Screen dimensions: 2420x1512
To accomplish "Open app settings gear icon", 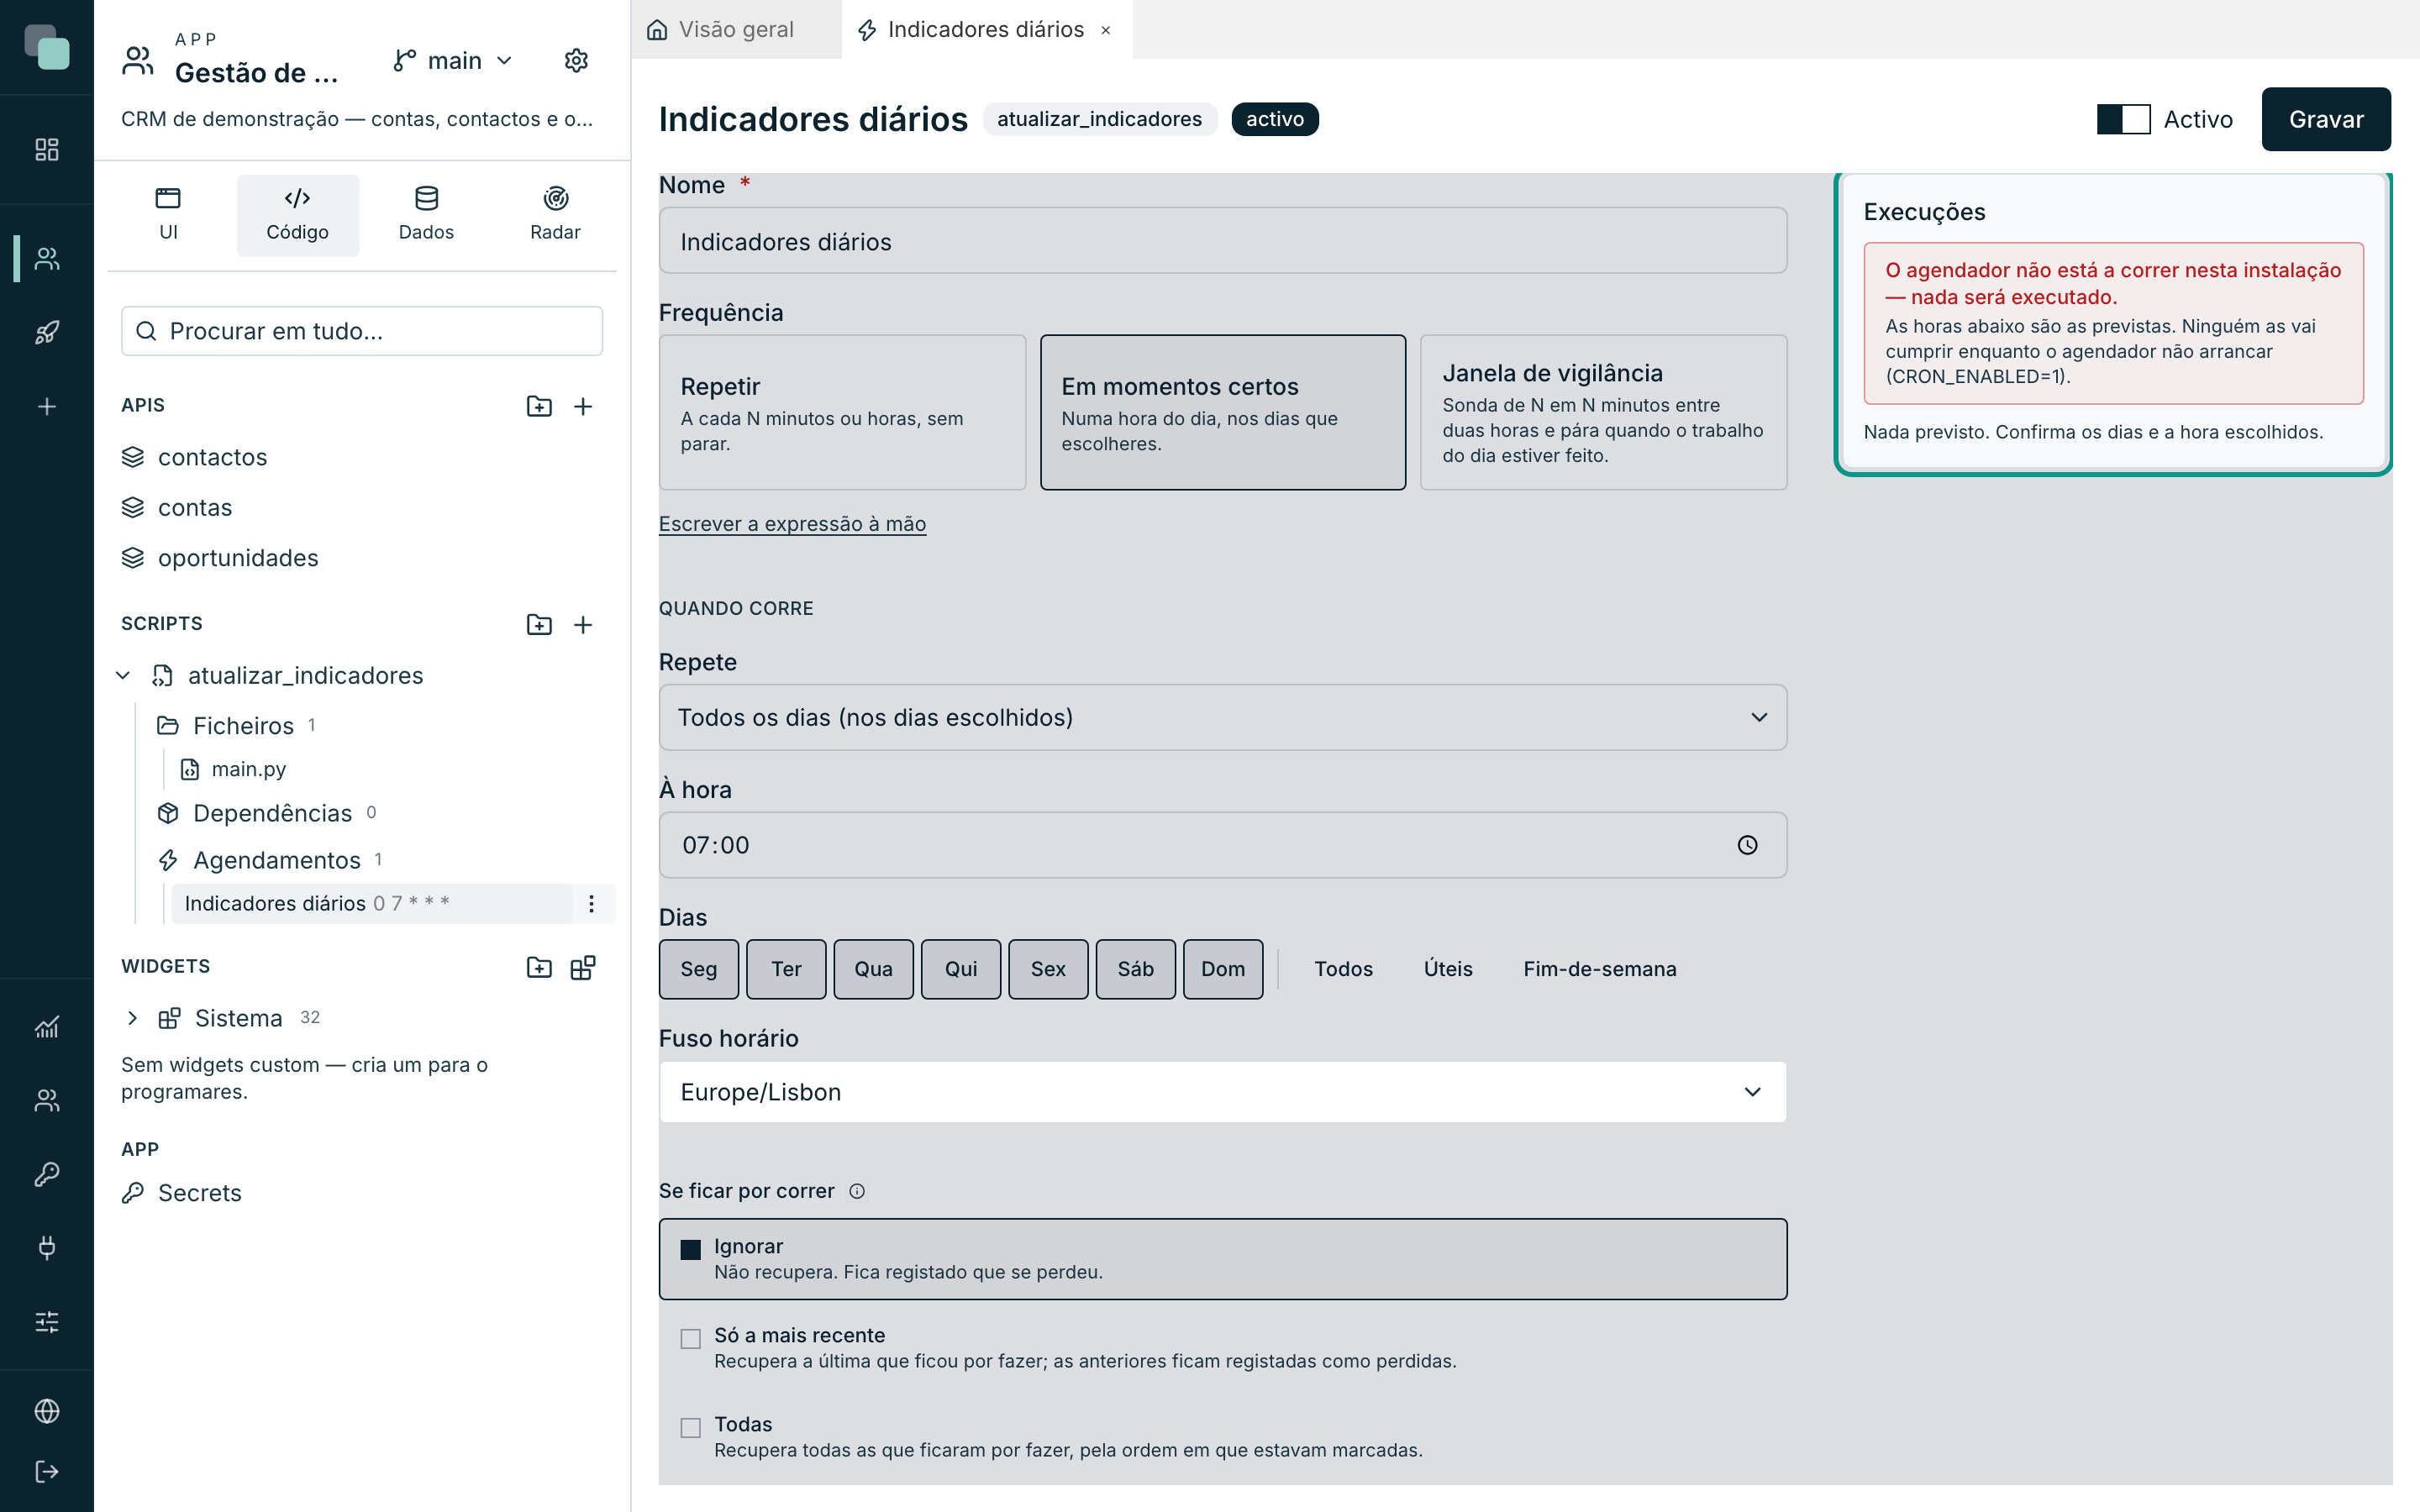I will coord(576,60).
